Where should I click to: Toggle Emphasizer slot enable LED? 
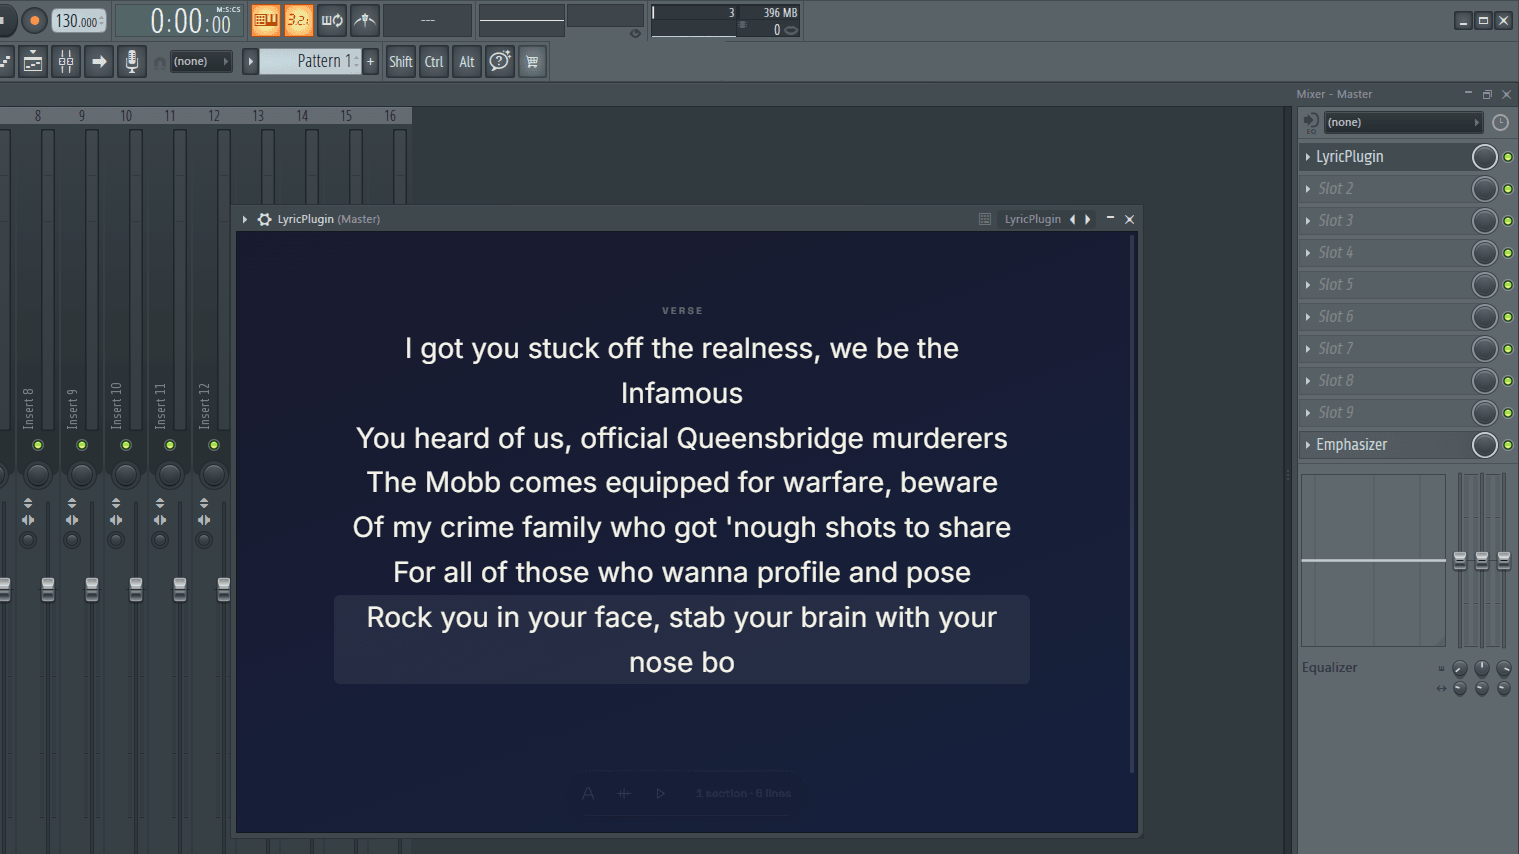pyautogui.click(x=1508, y=445)
